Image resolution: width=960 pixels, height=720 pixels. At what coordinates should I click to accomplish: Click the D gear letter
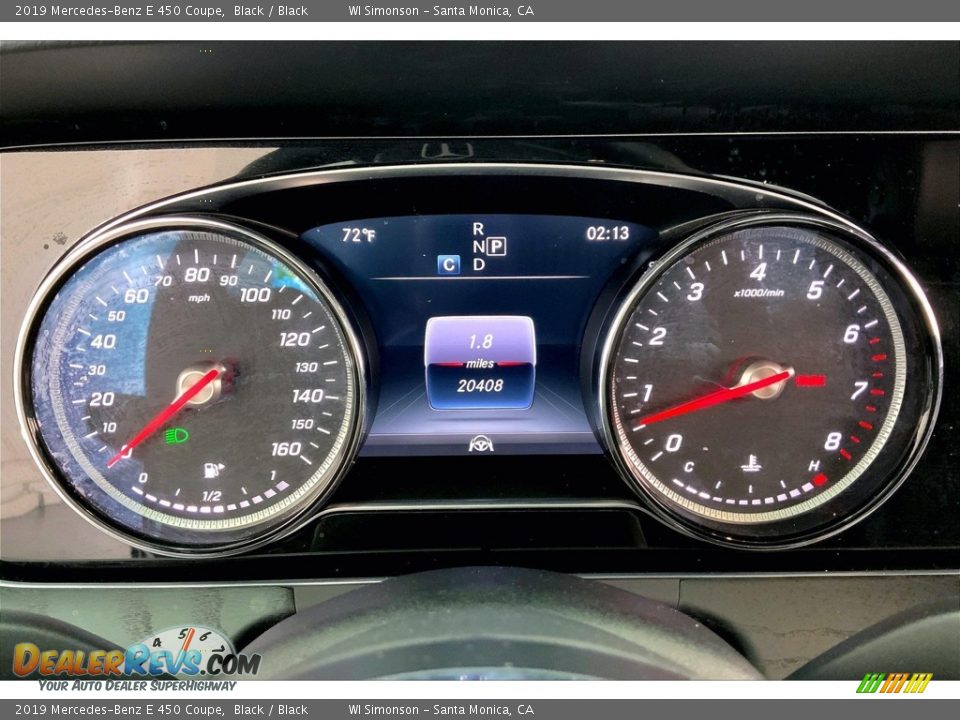[478, 264]
